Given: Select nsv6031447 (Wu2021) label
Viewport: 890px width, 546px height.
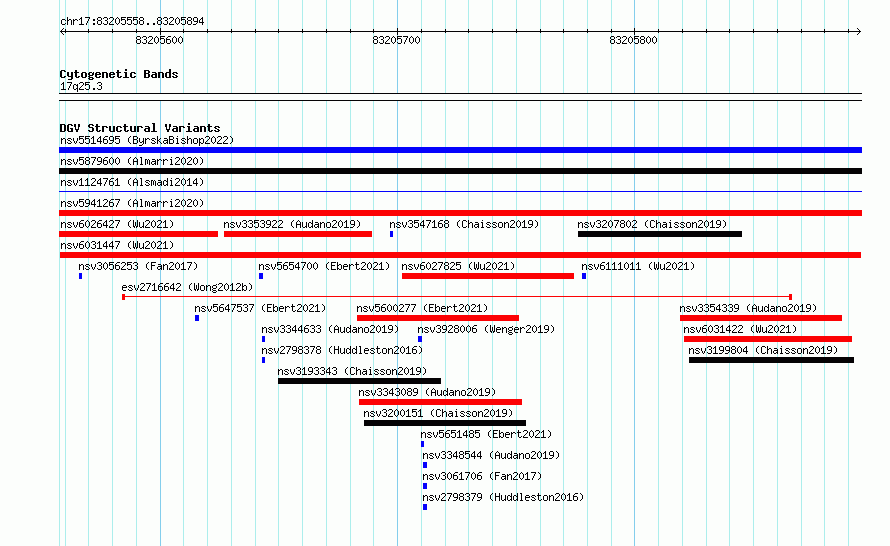Looking at the screenshot, I should click(117, 245).
